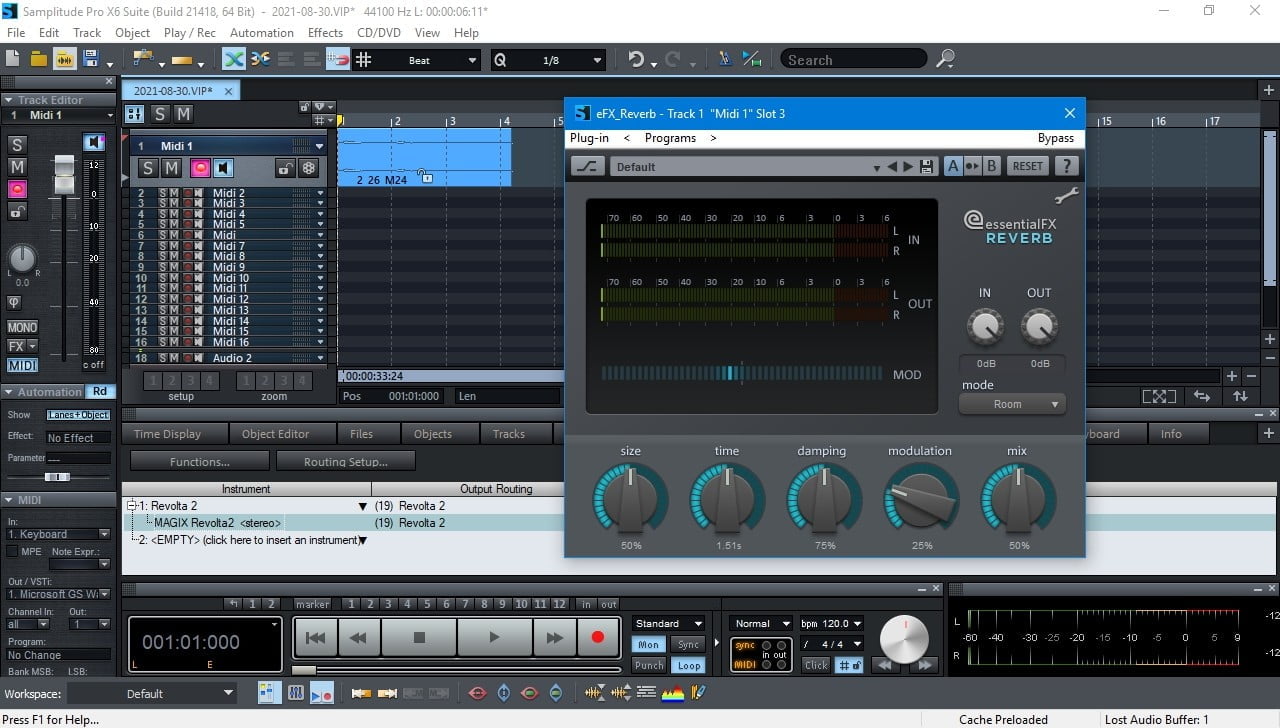This screenshot has width=1280, height=728.
Task: Click the magnifier icon next to Search
Action: [945, 60]
